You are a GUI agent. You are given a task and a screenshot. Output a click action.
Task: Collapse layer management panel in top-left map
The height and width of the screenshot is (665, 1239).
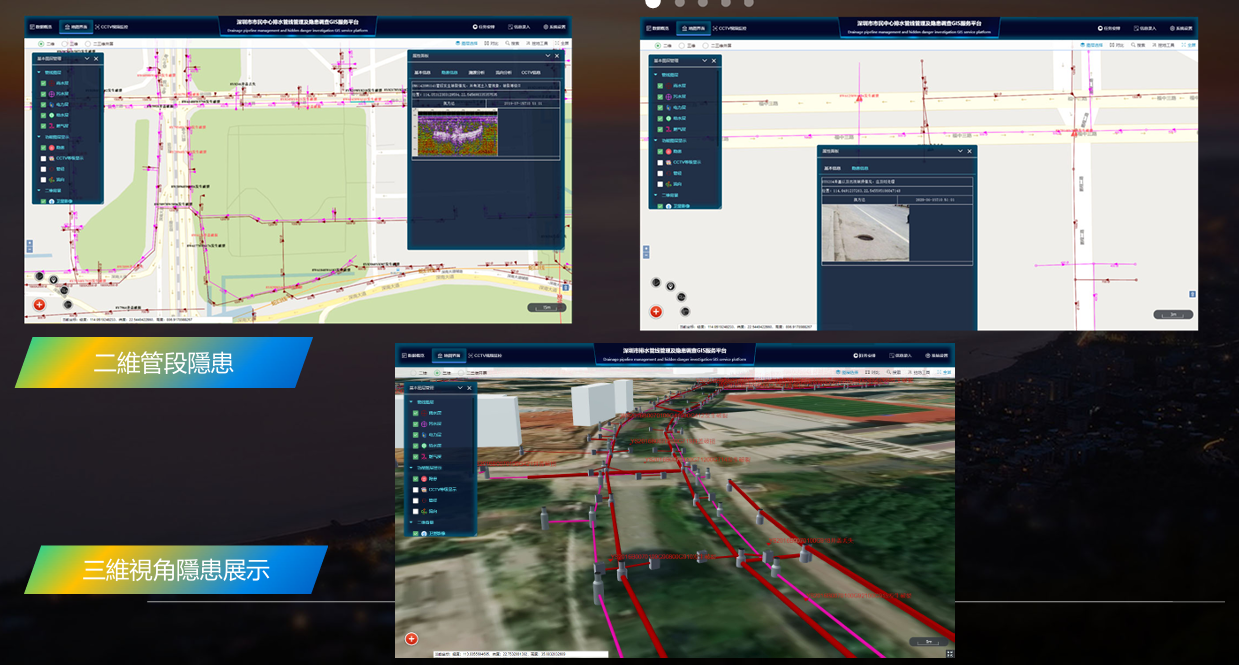coord(85,58)
